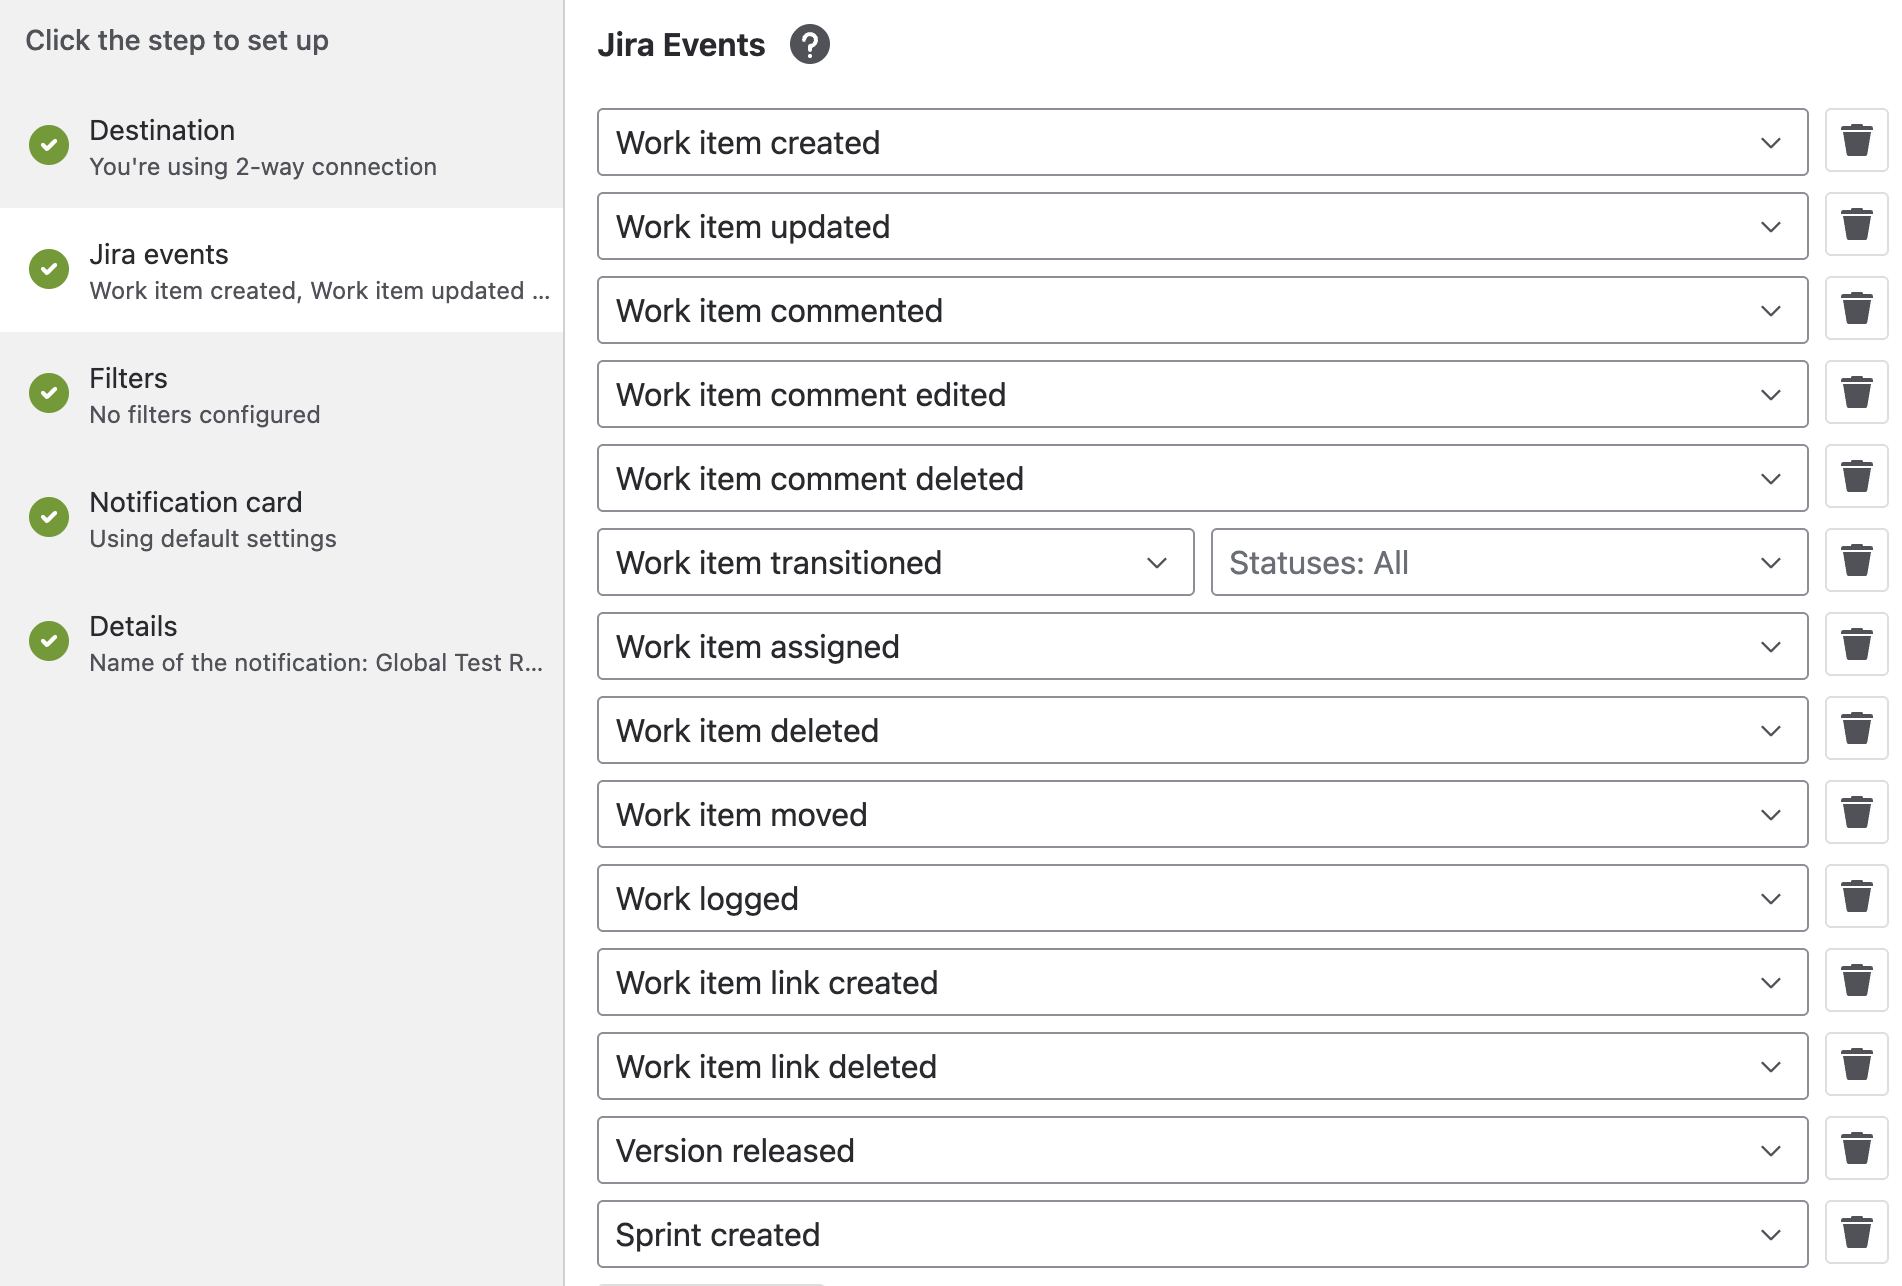
Task: Delete the Work item moved event
Action: [1857, 814]
